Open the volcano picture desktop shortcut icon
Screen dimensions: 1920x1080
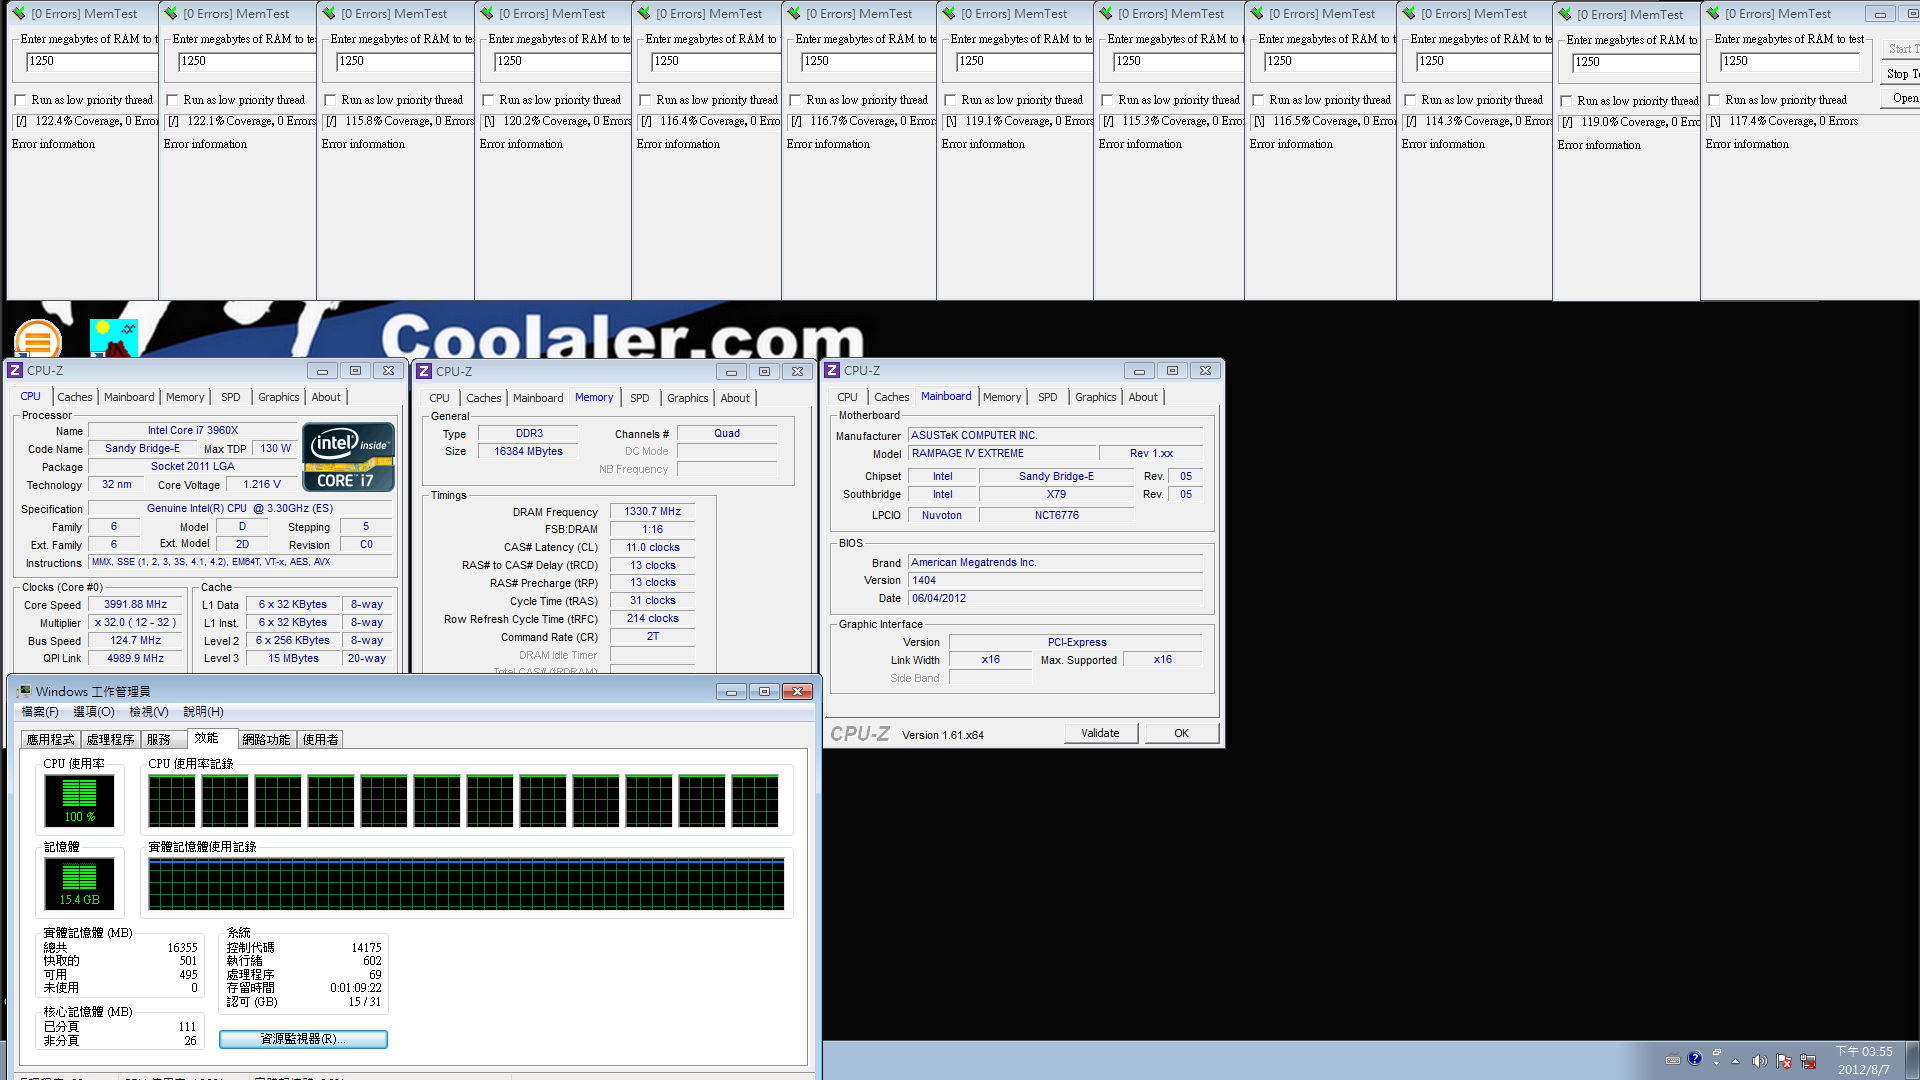113,338
